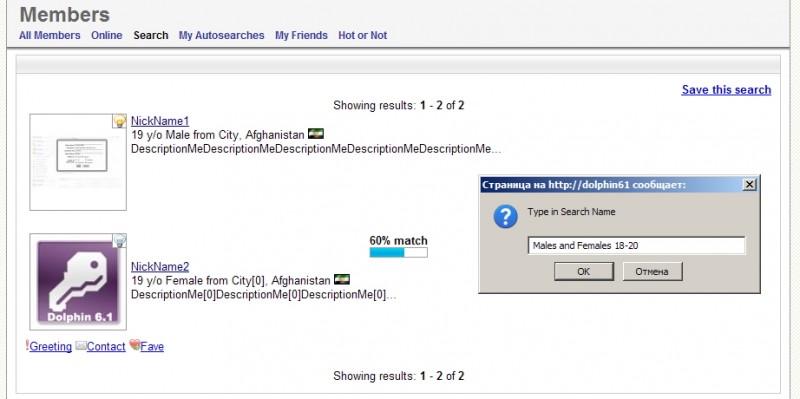The height and width of the screenshot is (399, 800).
Task: Click the red exclamation Greeting icon
Action: click(x=27, y=346)
